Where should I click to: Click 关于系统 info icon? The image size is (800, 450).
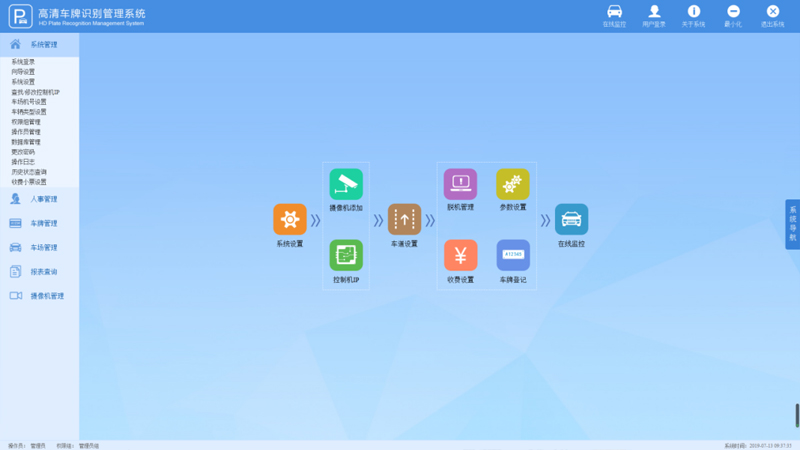coord(693,14)
